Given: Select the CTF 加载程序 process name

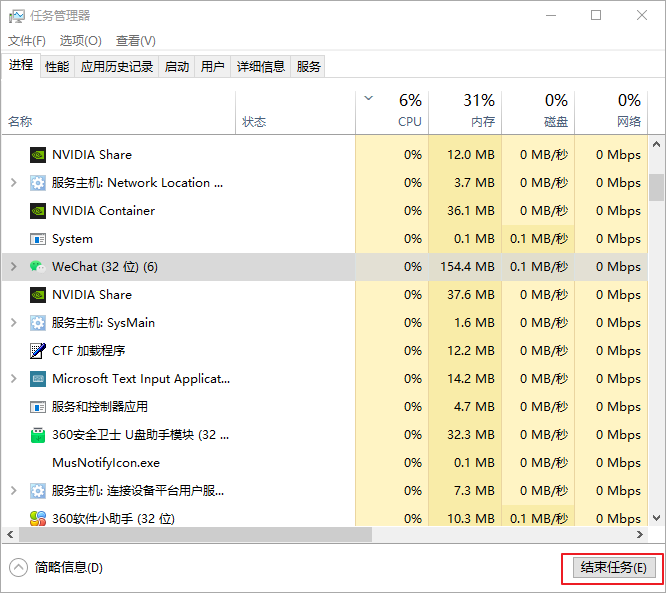Looking at the screenshot, I should [88, 351].
